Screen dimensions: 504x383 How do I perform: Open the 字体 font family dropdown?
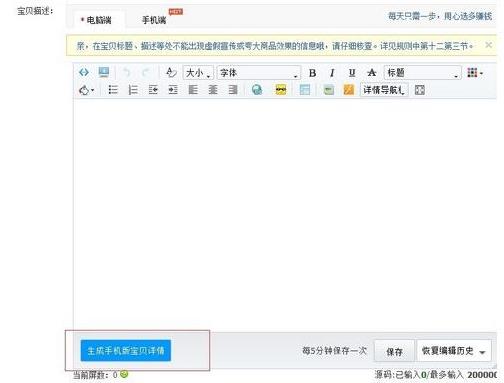[259, 73]
